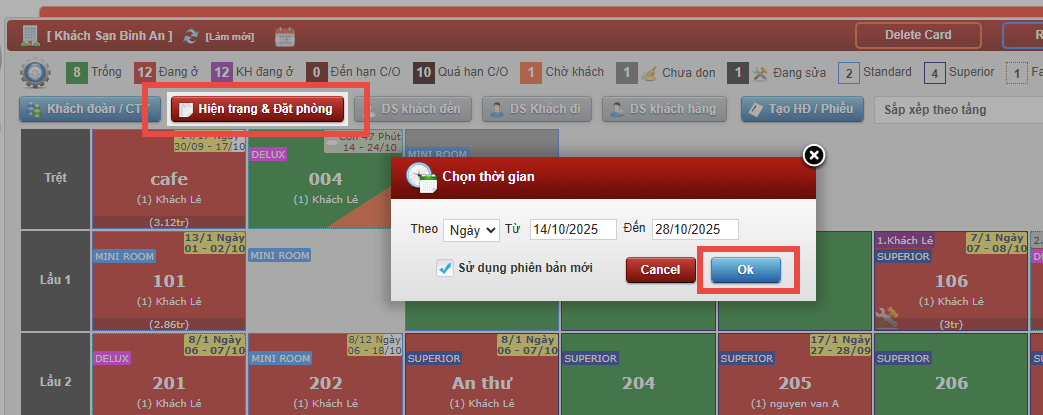Click the tools icon for Đang sửa
The width and height of the screenshot is (1043, 415).
(760, 73)
